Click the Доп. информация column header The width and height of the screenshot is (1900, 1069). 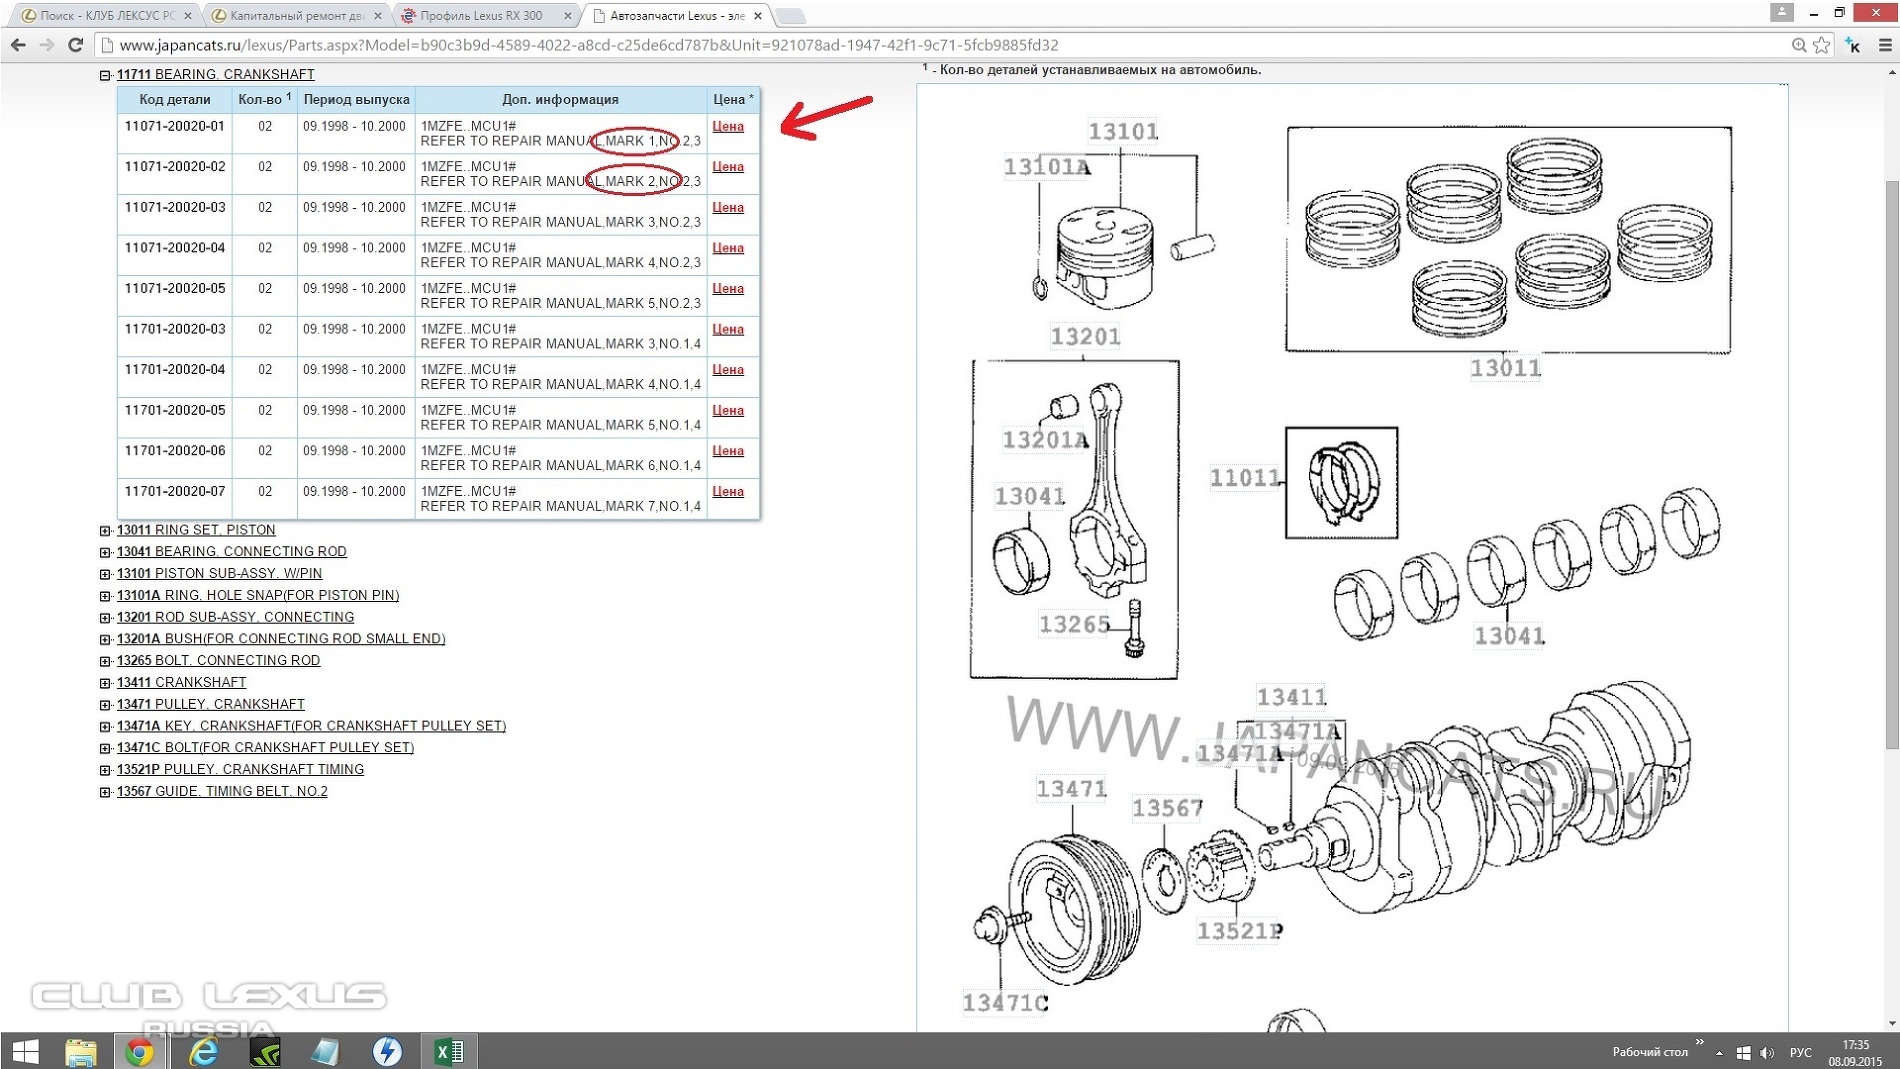pyautogui.click(x=560, y=100)
